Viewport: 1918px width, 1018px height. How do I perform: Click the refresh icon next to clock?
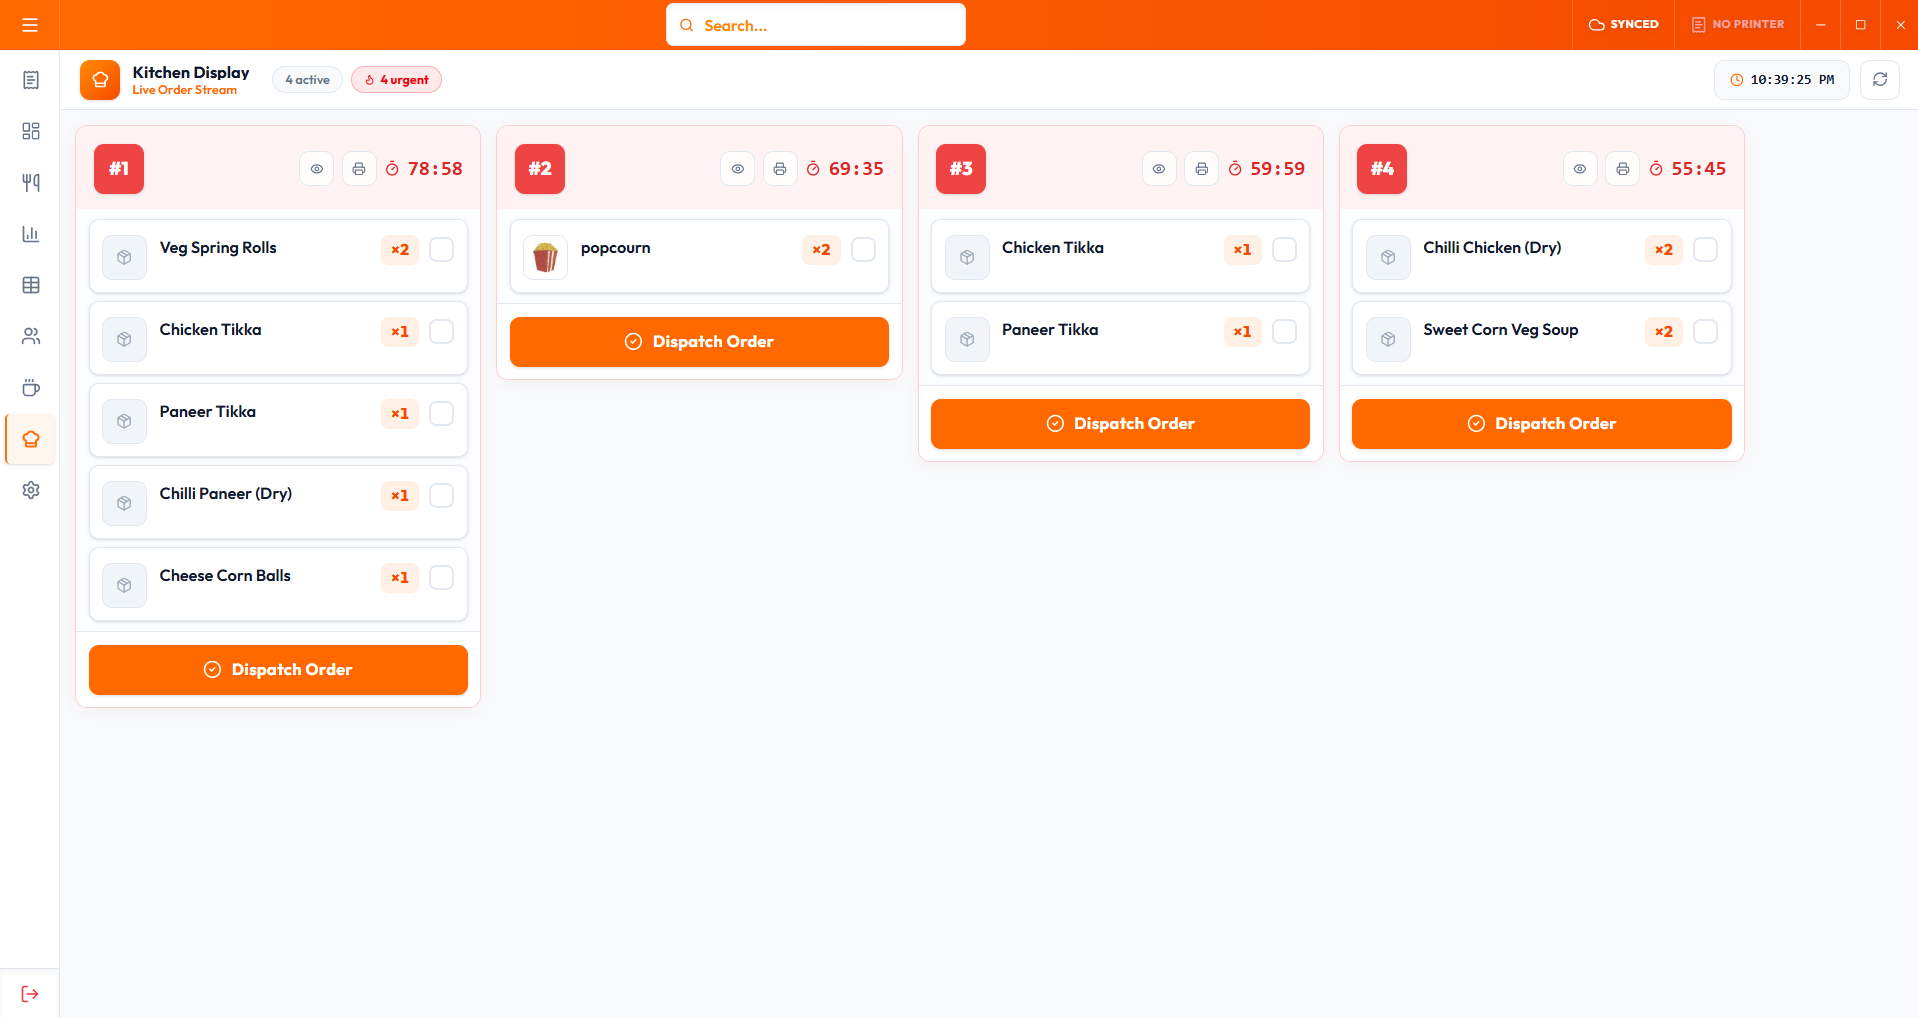click(x=1880, y=80)
